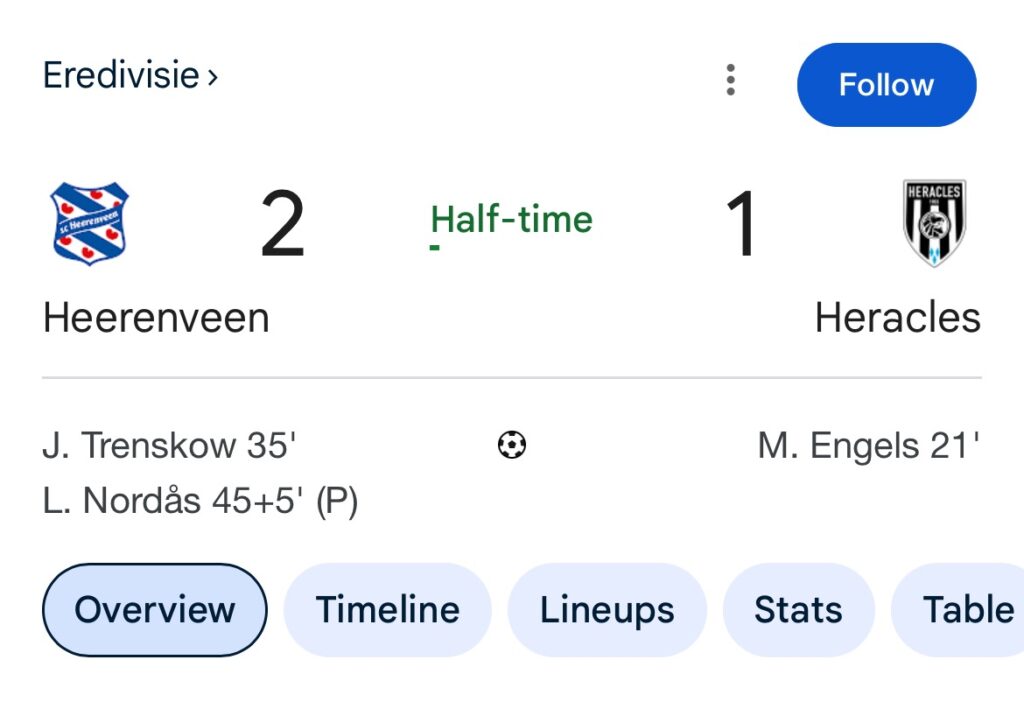This screenshot has height=702, width=1024.
Task: Expand the chevron next to Eredivisie
Action: point(212,77)
